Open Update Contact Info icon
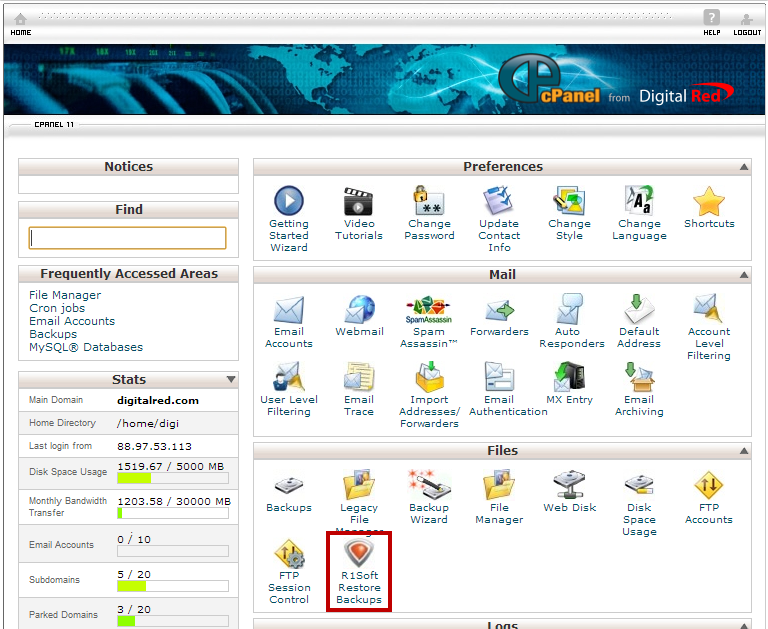Viewport: 768px width, 629px height. [x=499, y=200]
